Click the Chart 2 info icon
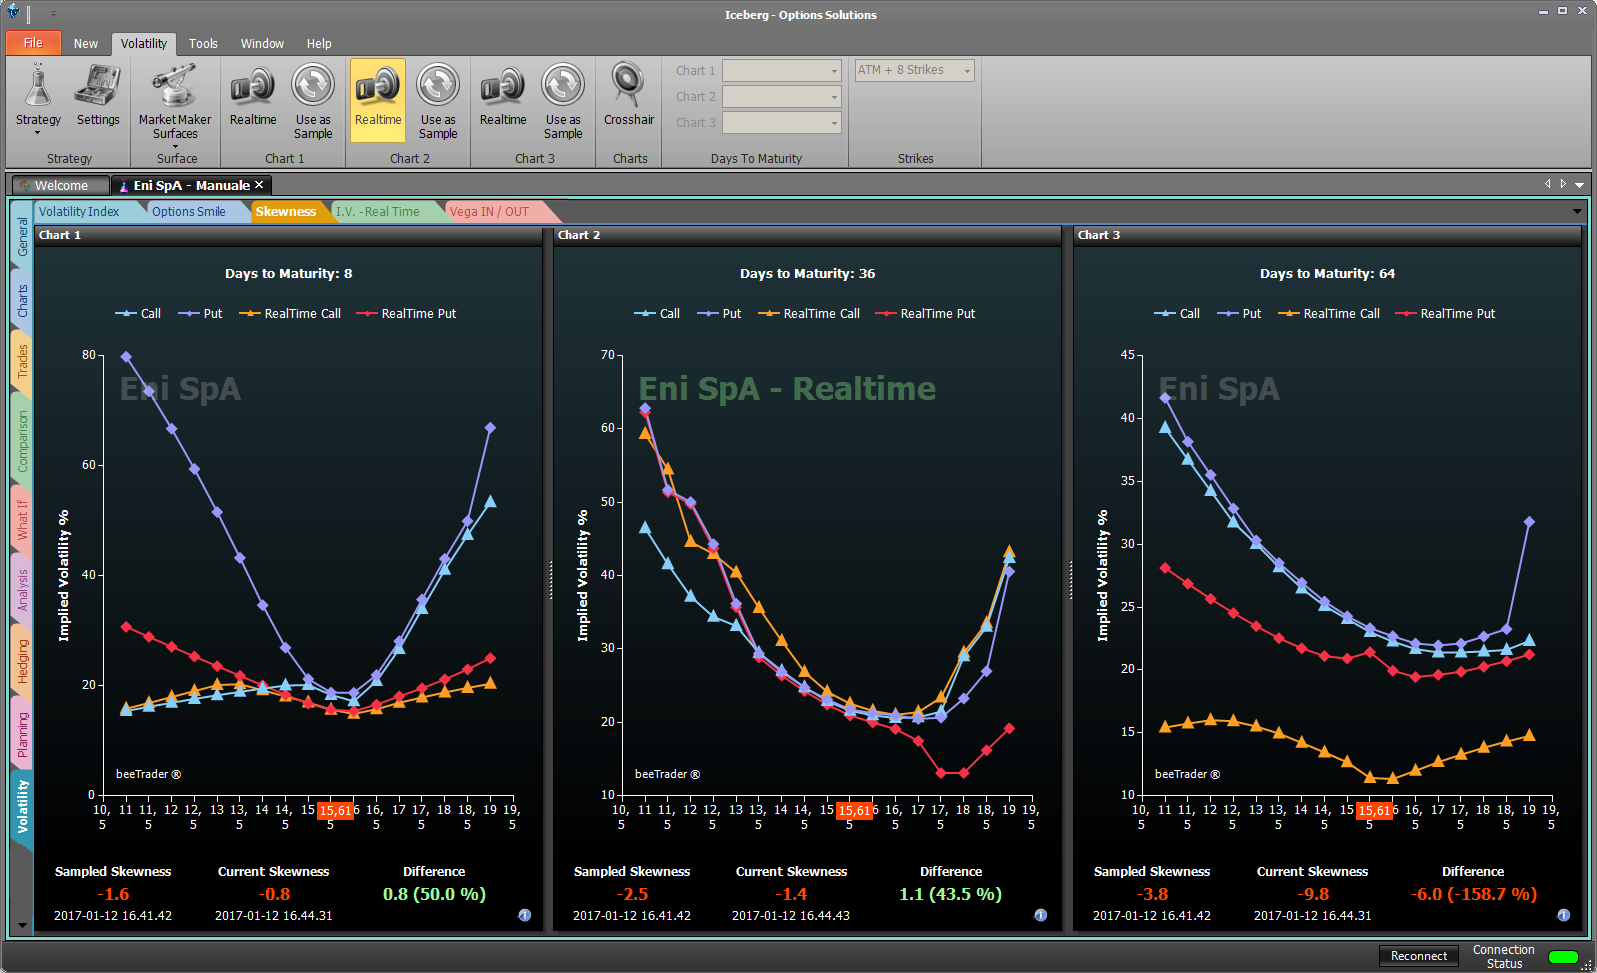This screenshot has height=973, width=1597. point(1040,915)
